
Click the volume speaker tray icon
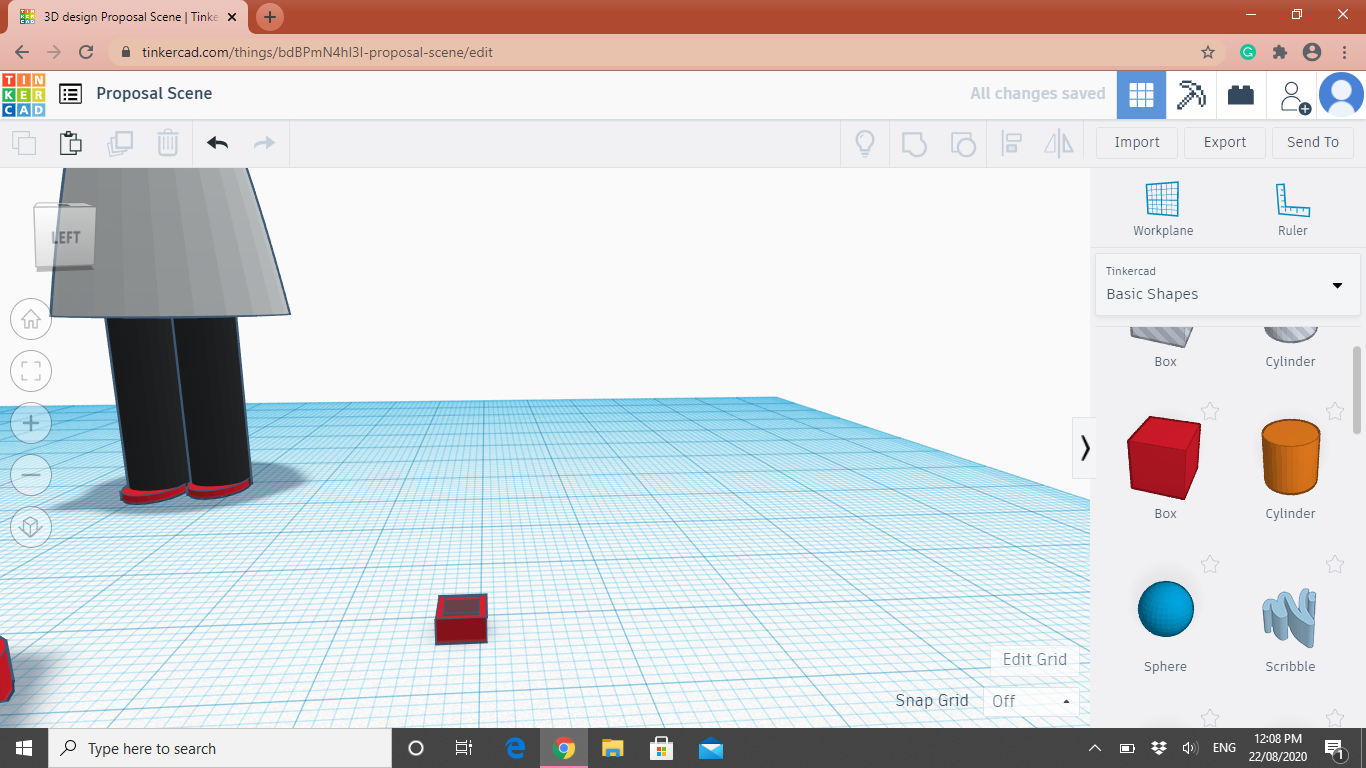click(1190, 748)
